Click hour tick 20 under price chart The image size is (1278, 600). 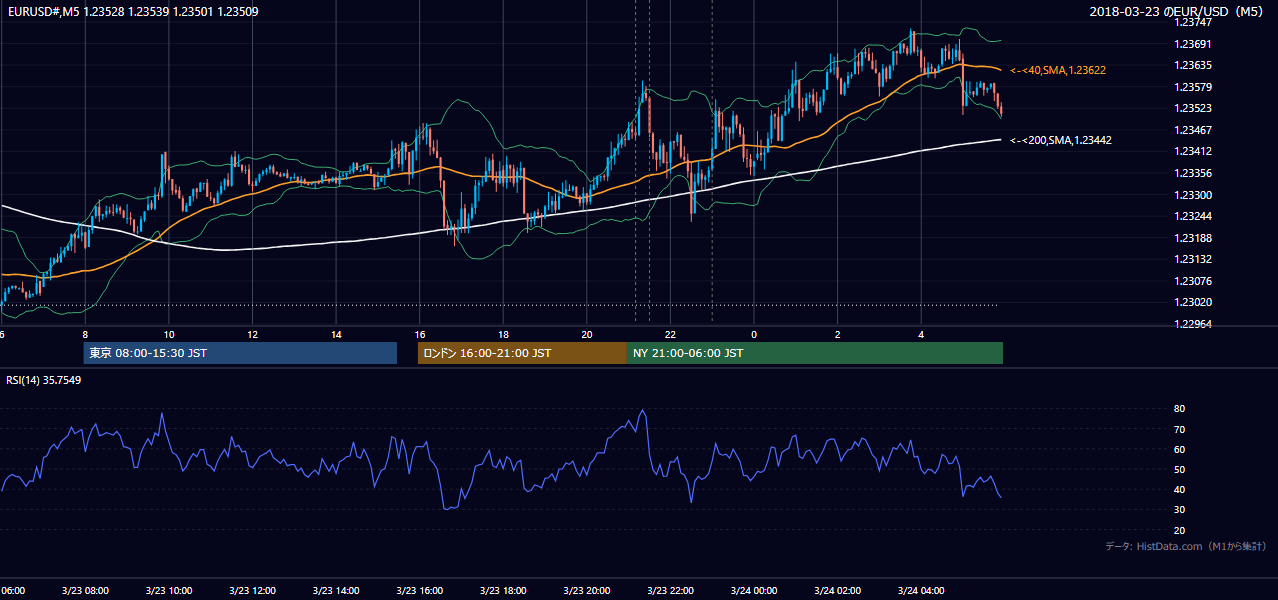pos(587,334)
